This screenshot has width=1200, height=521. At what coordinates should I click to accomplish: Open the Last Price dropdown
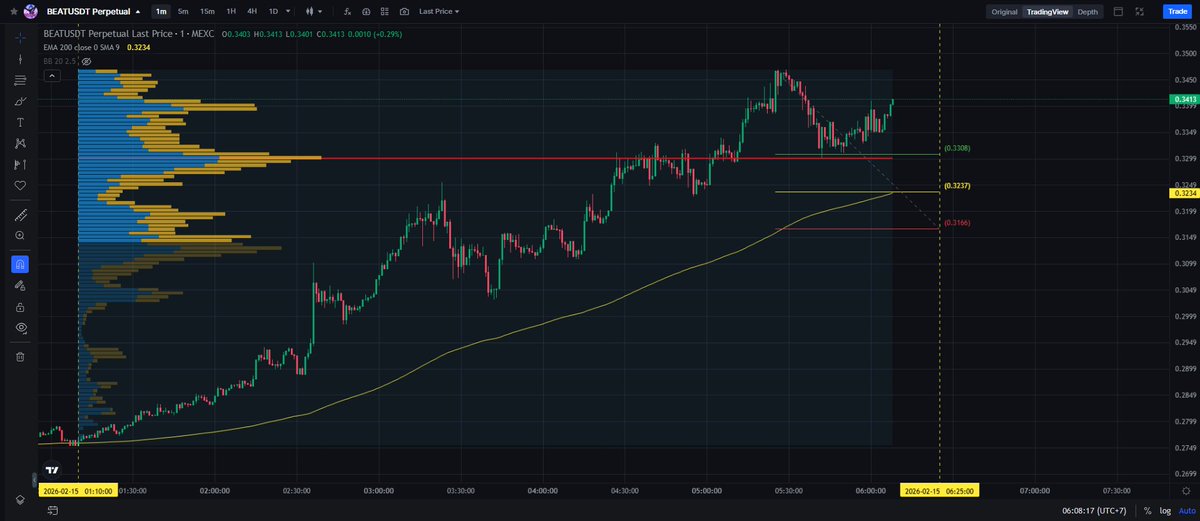pyautogui.click(x=438, y=11)
